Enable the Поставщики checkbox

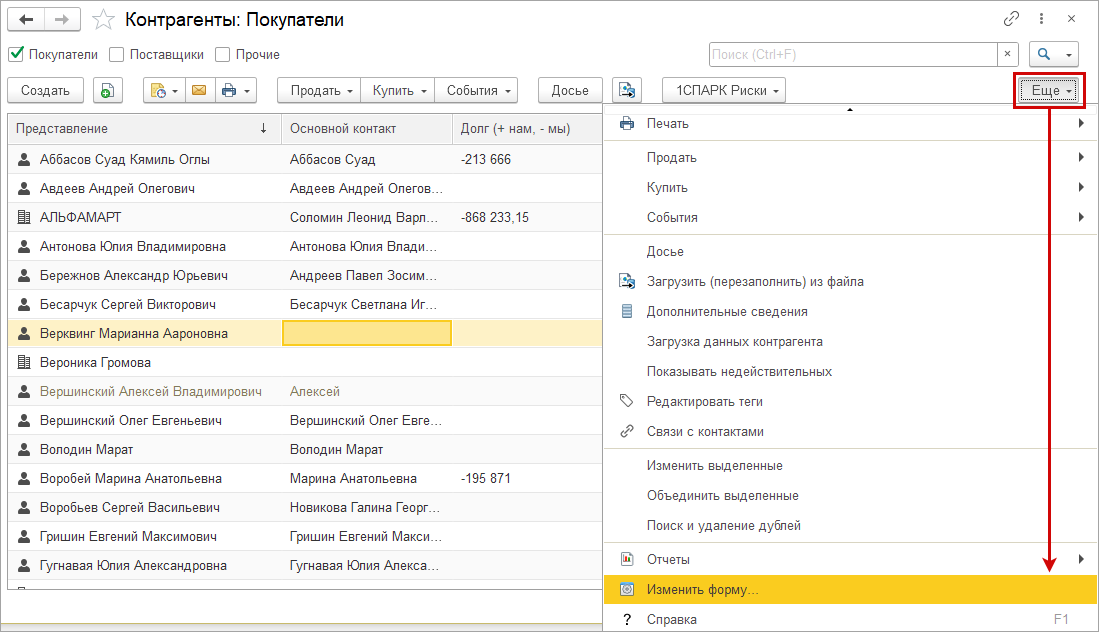pos(117,55)
